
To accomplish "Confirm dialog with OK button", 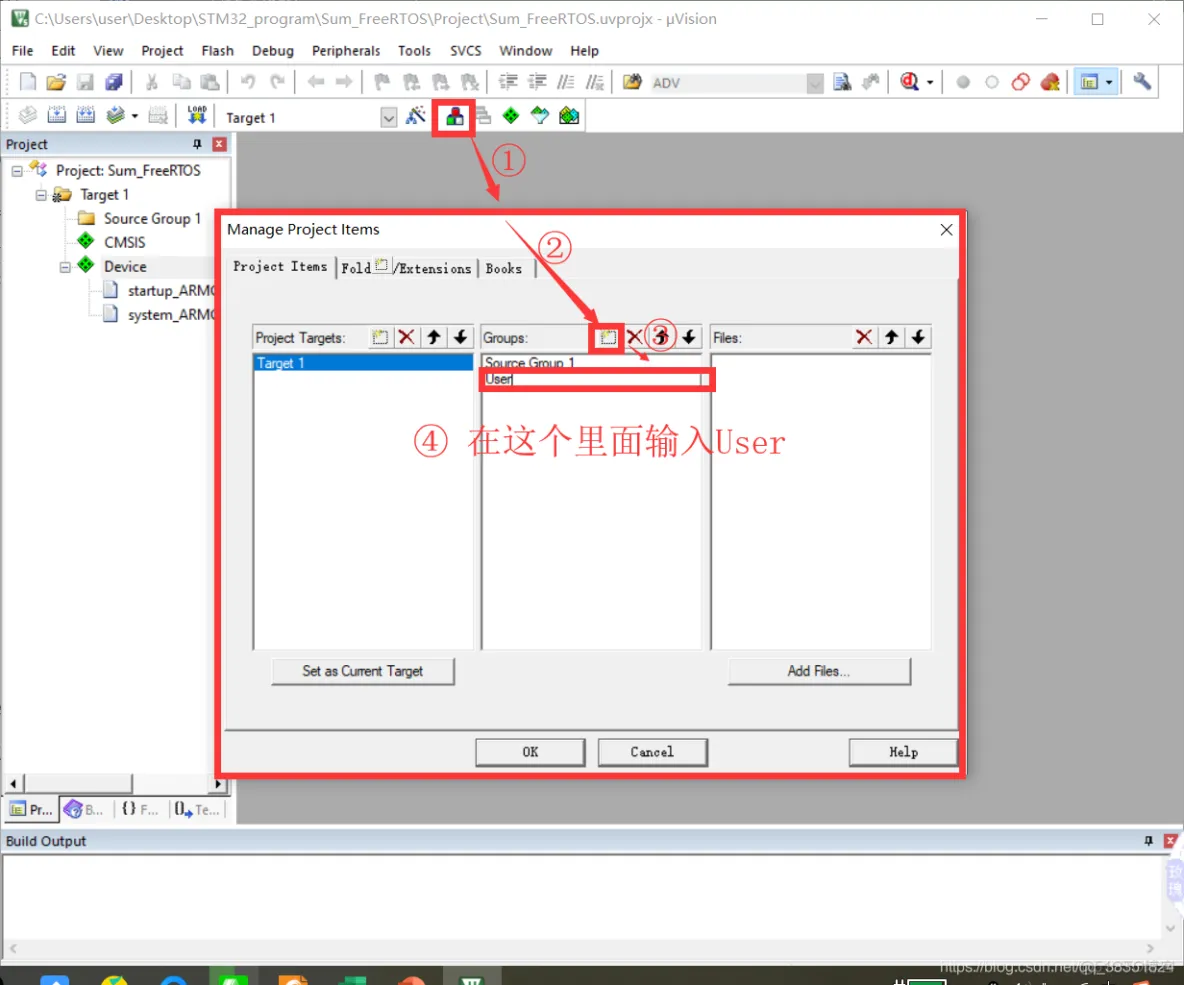I will pyautogui.click(x=530, y=752).
